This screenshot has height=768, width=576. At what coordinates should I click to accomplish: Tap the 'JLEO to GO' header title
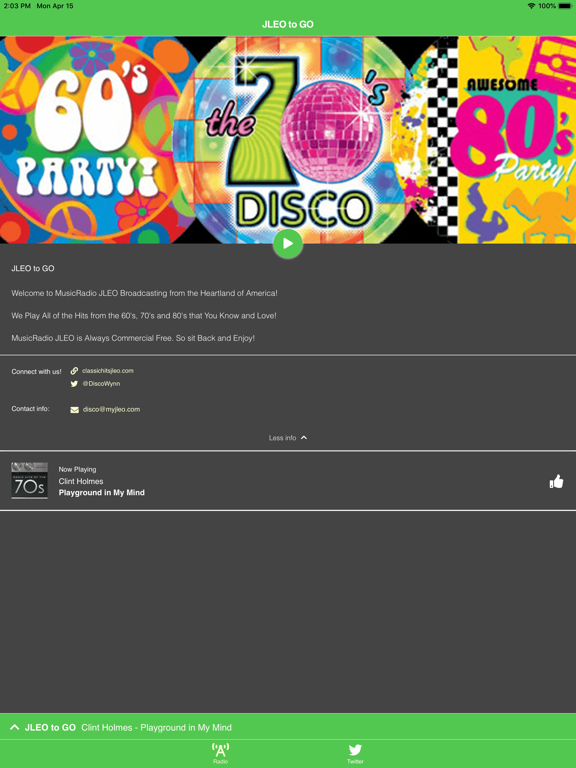288,24
